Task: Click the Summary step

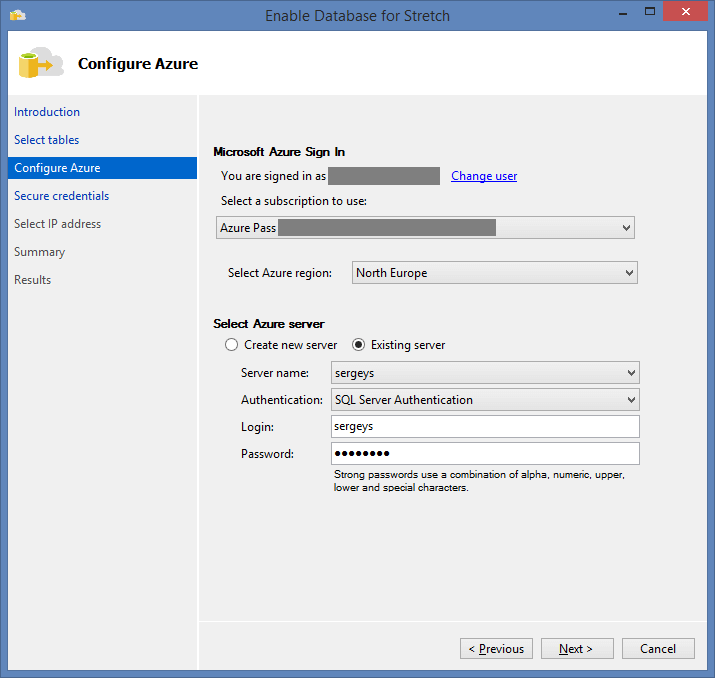Action: coord(40,252)
